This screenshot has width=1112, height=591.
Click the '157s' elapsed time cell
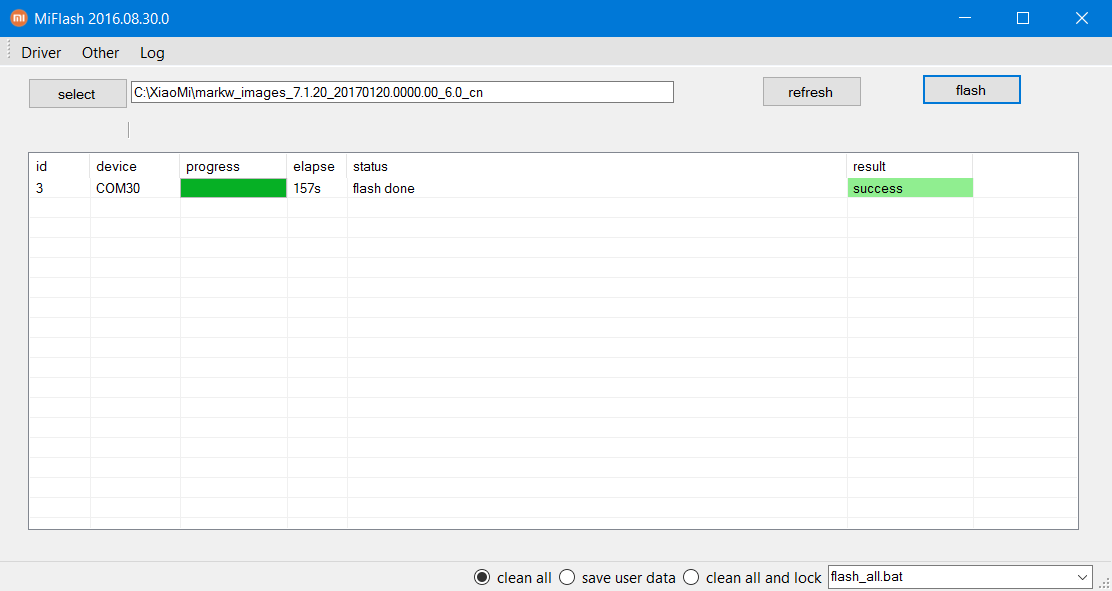(x=317, y=188)
